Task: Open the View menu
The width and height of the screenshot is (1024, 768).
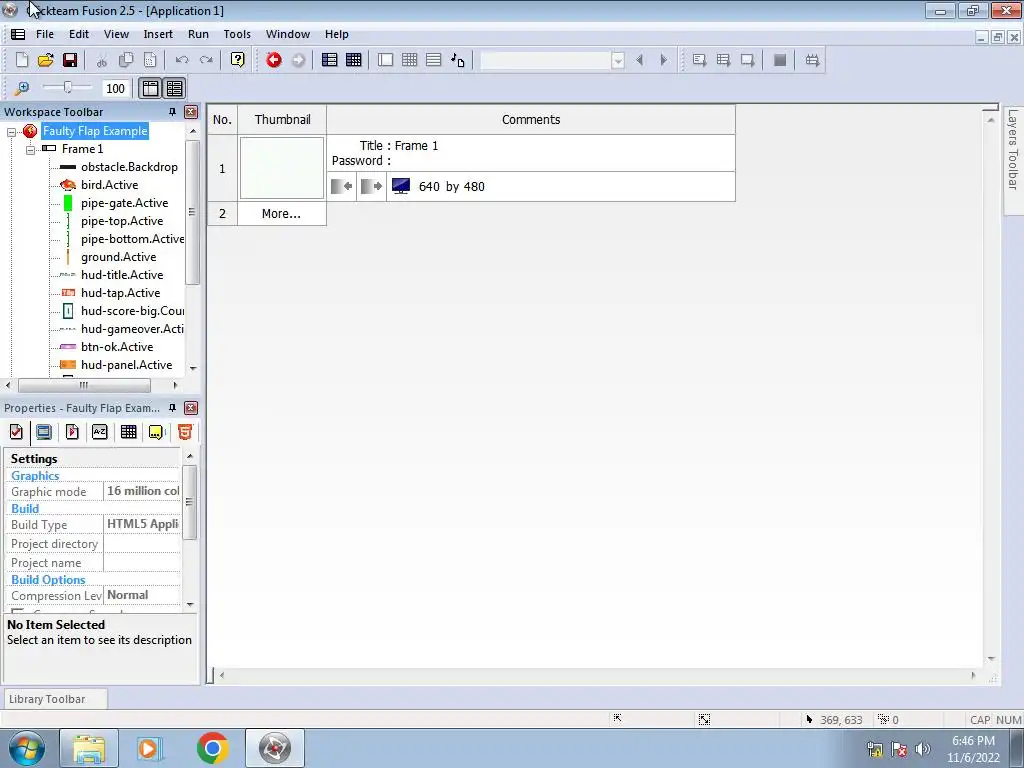Action: 116,34
